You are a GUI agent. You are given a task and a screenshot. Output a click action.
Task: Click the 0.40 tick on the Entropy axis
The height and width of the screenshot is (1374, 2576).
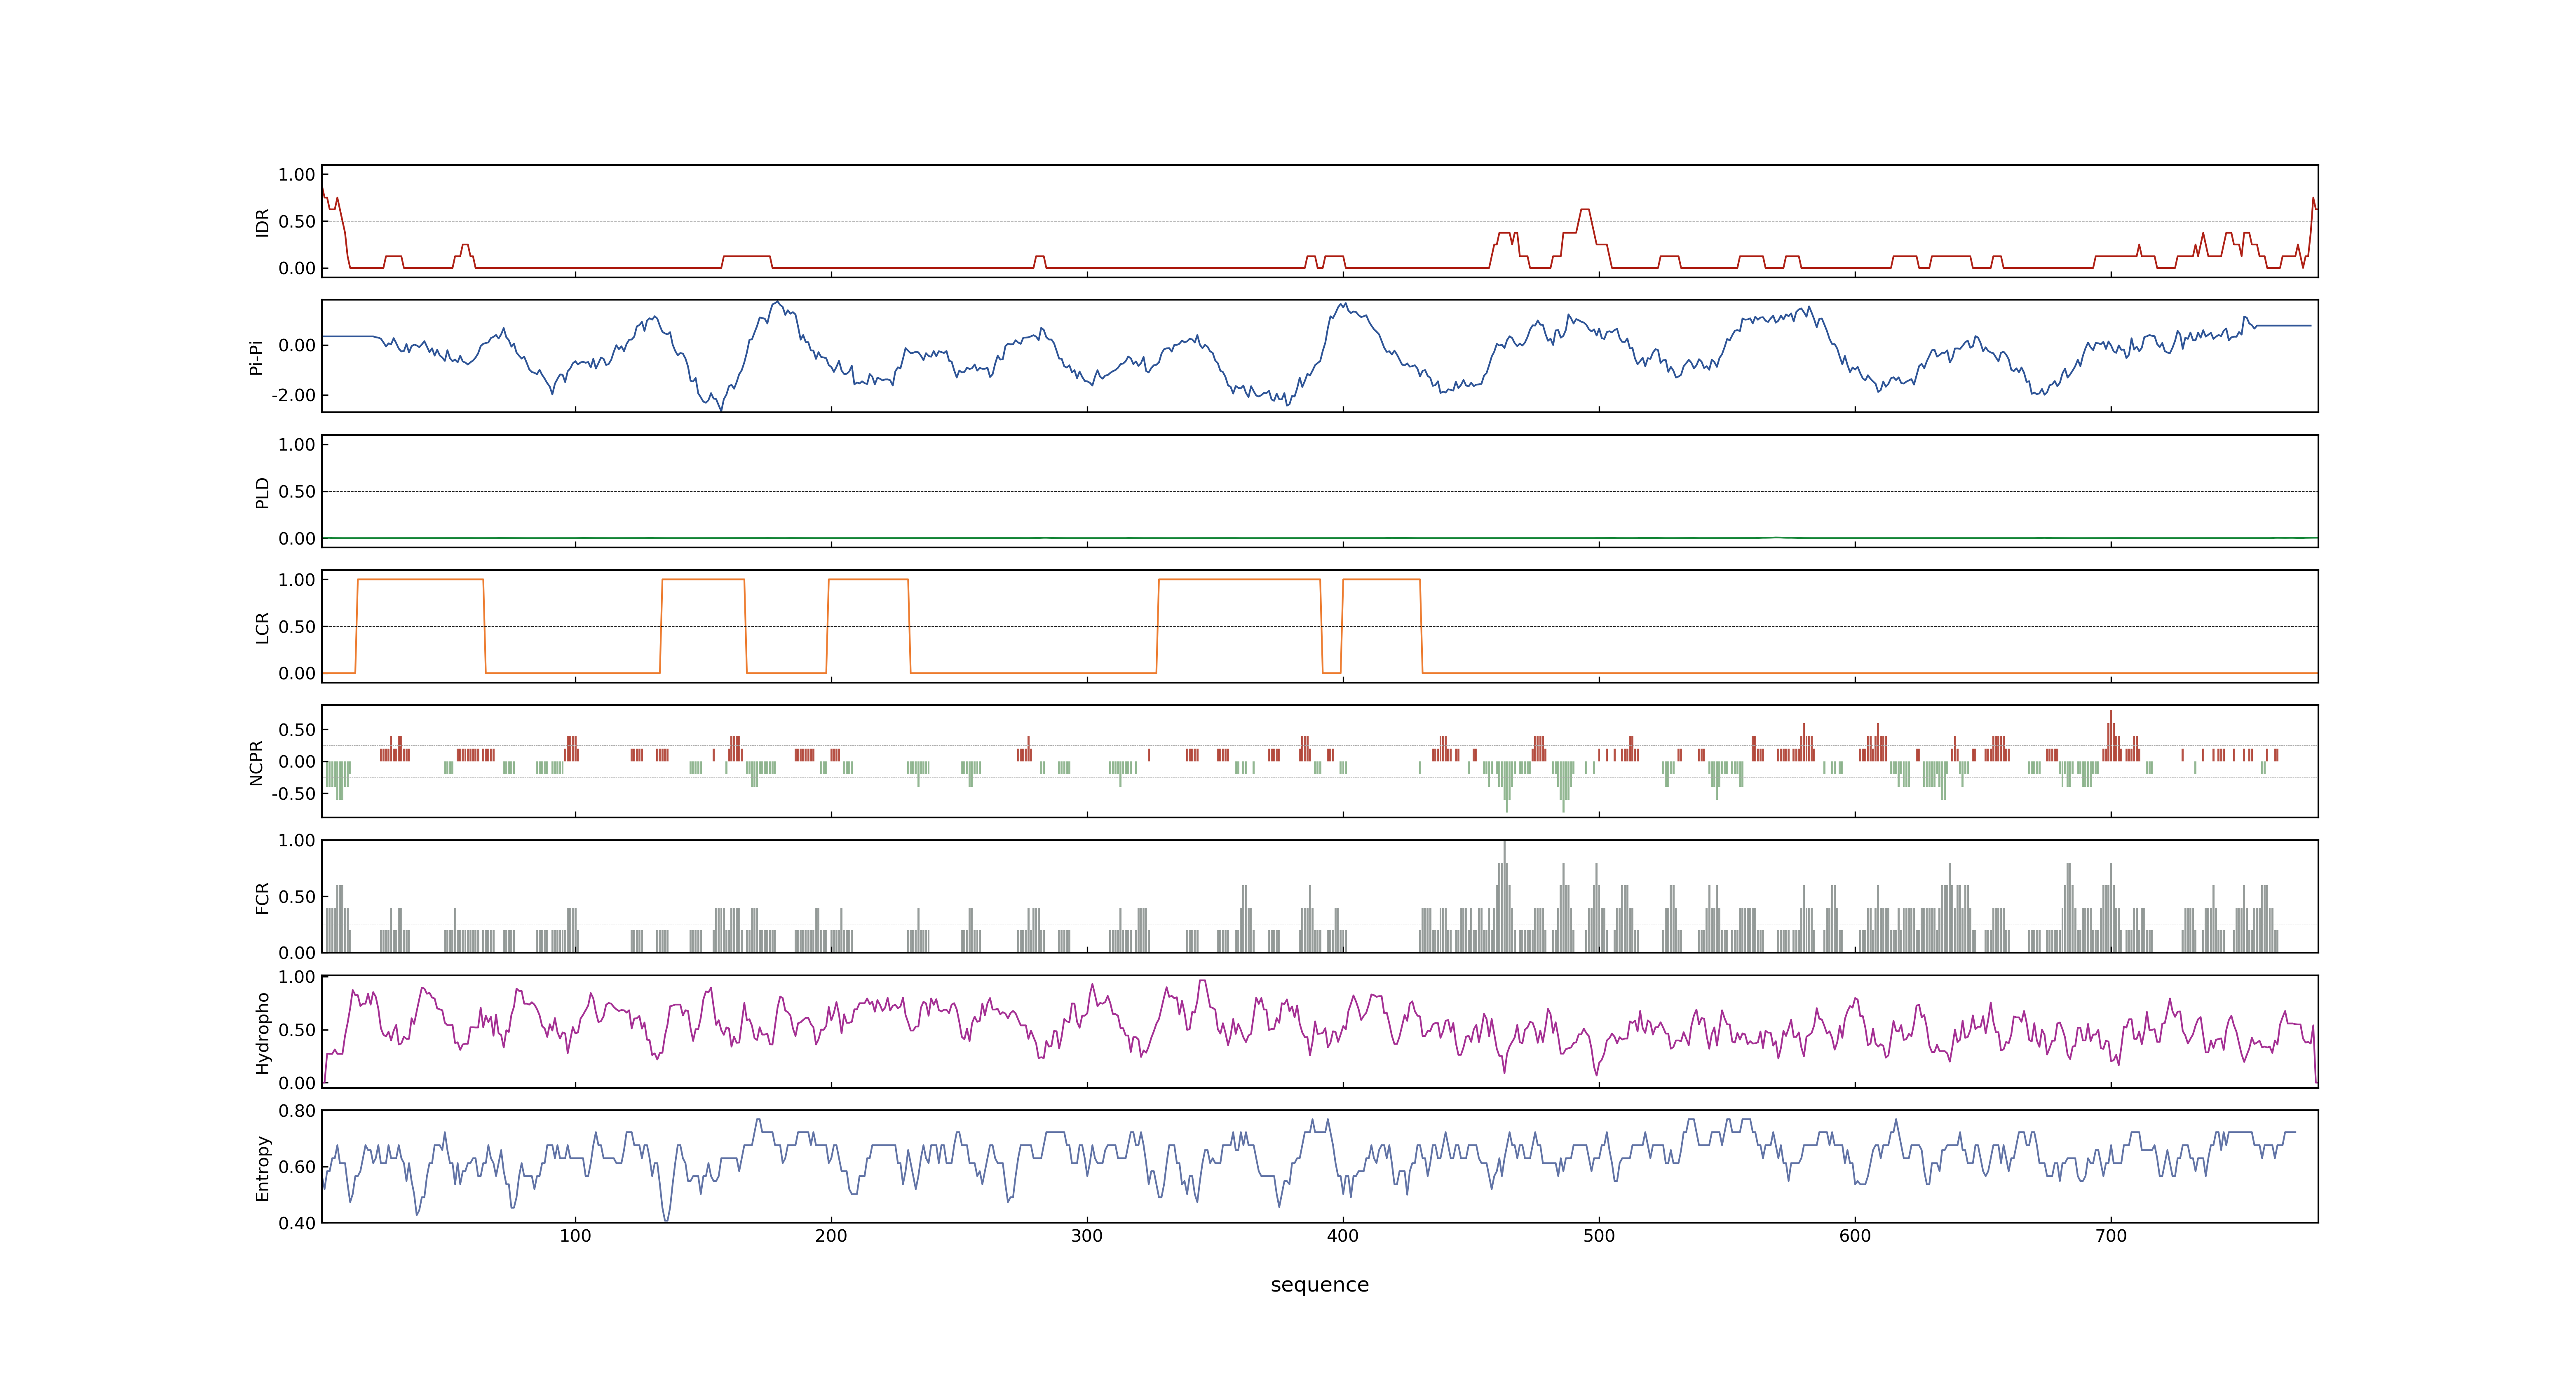click(x=297, y=1223)
